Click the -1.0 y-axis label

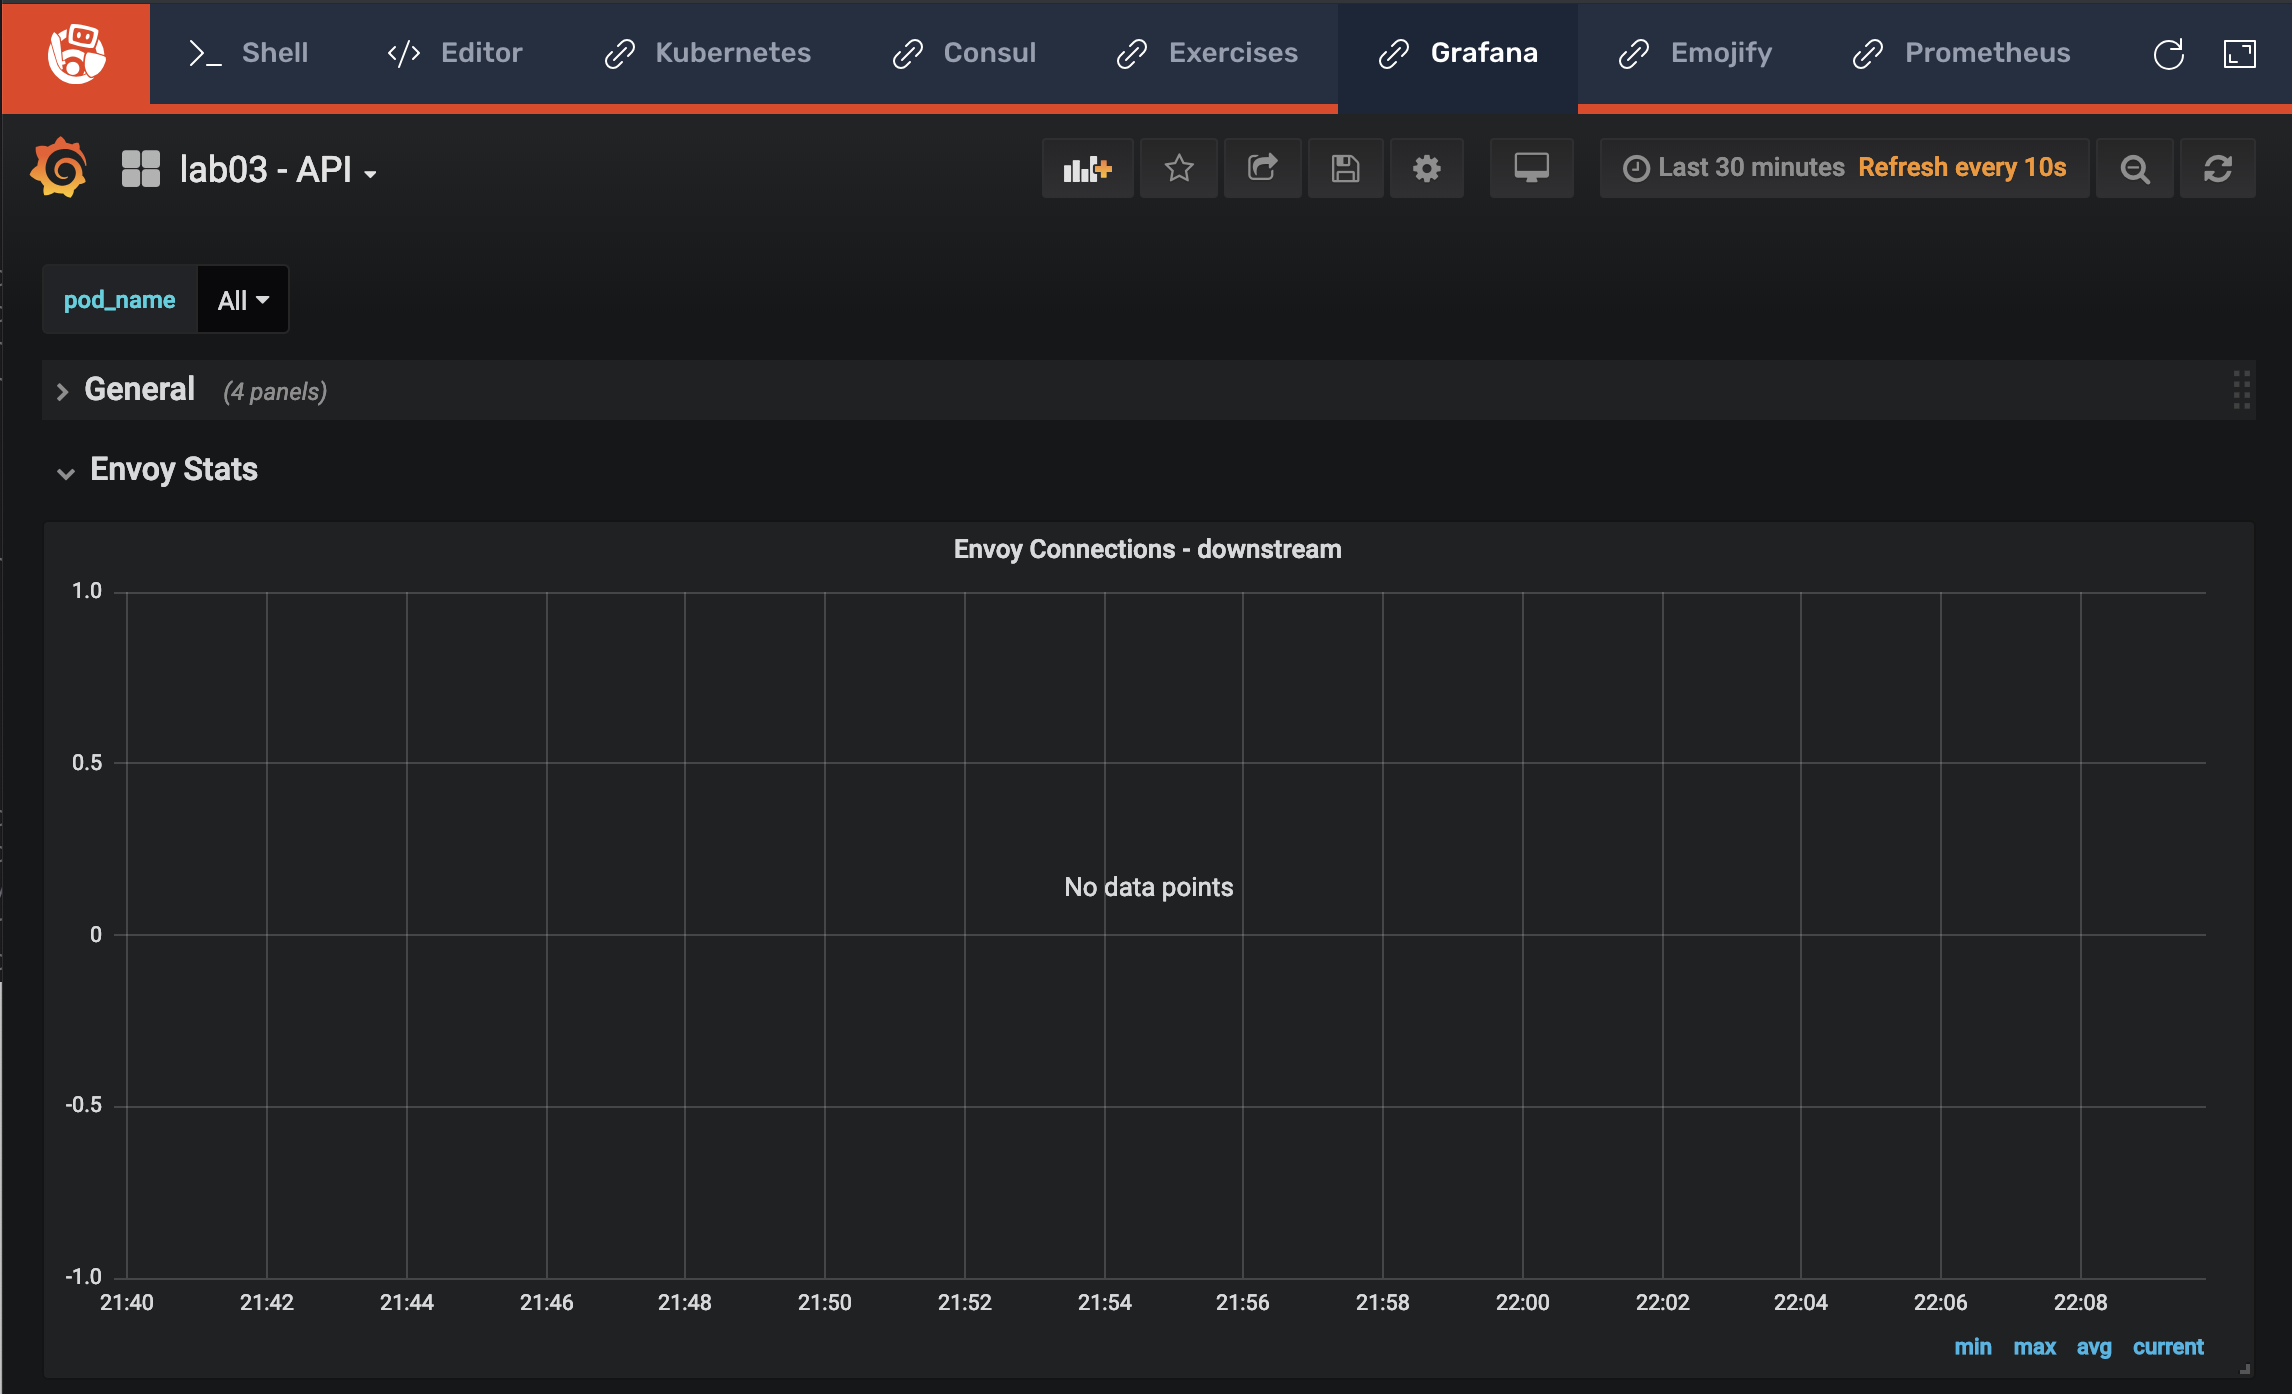[x=83, y=1277]
